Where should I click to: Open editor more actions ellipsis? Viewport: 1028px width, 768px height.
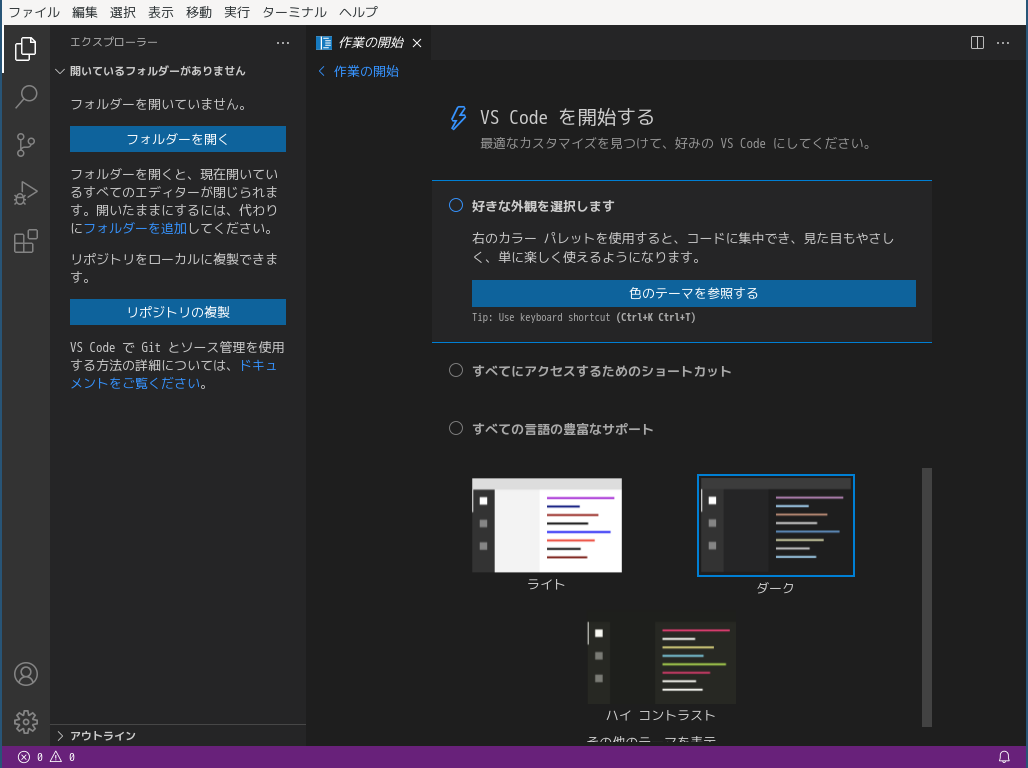click(x=1003, y=43)
